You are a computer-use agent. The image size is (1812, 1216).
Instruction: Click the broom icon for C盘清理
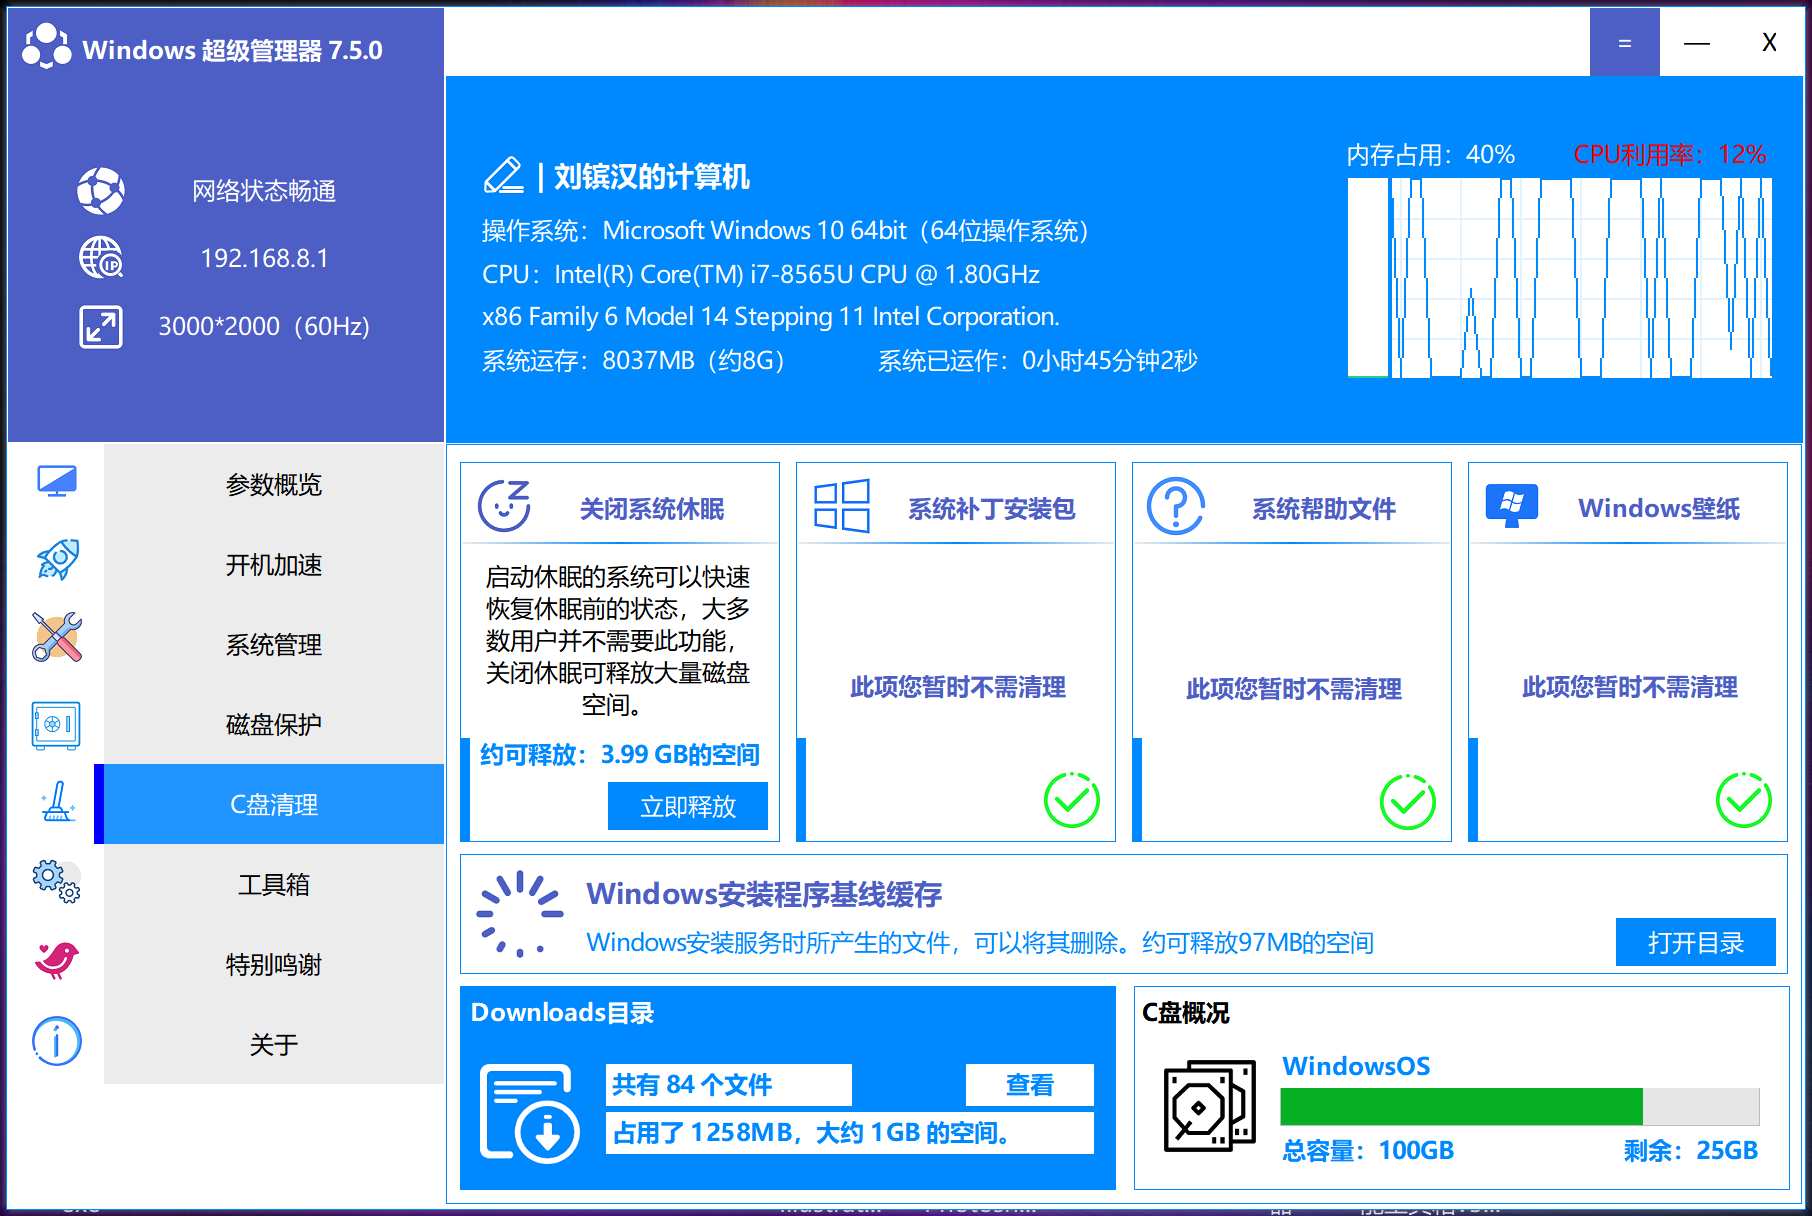click(58, 802)
